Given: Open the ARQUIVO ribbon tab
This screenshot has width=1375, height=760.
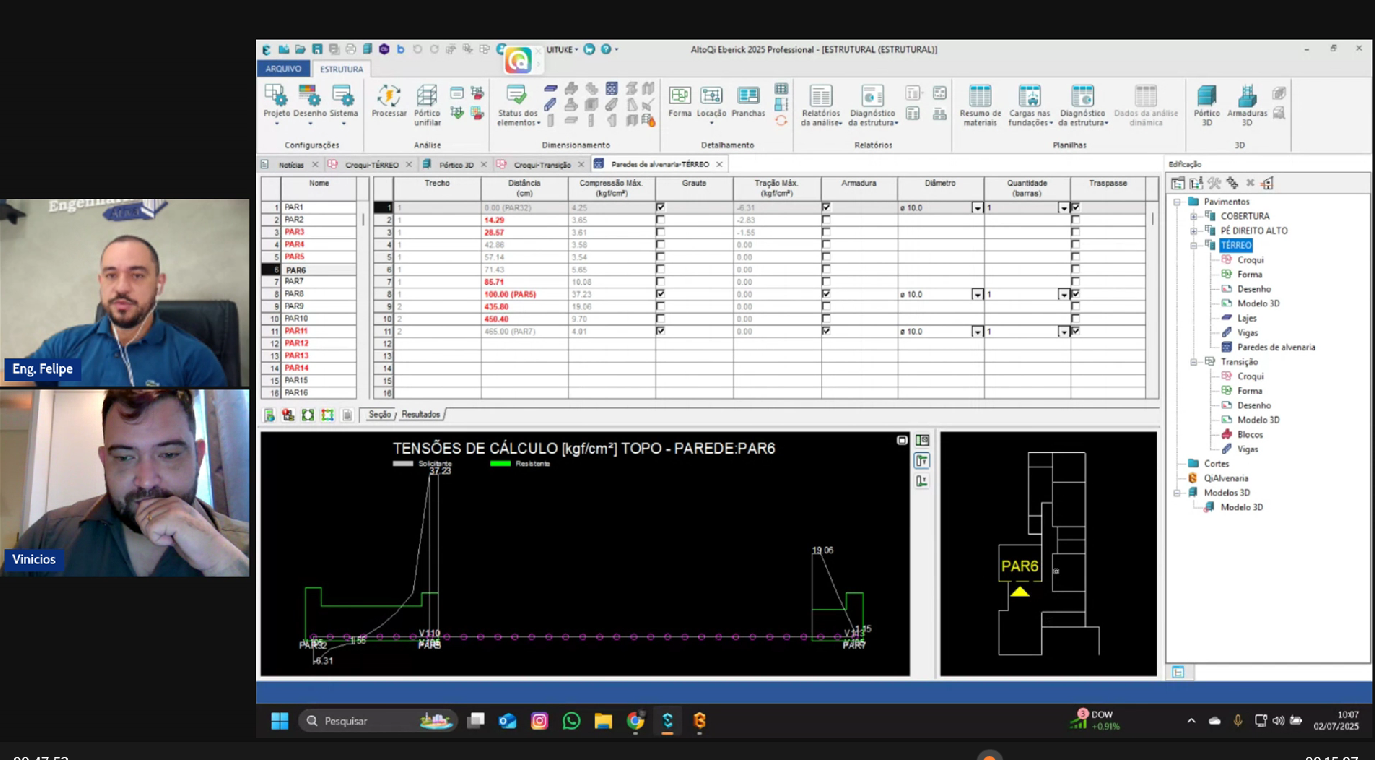Looking at the screenshot, I should pyautogui.click(x=283, y=69).
